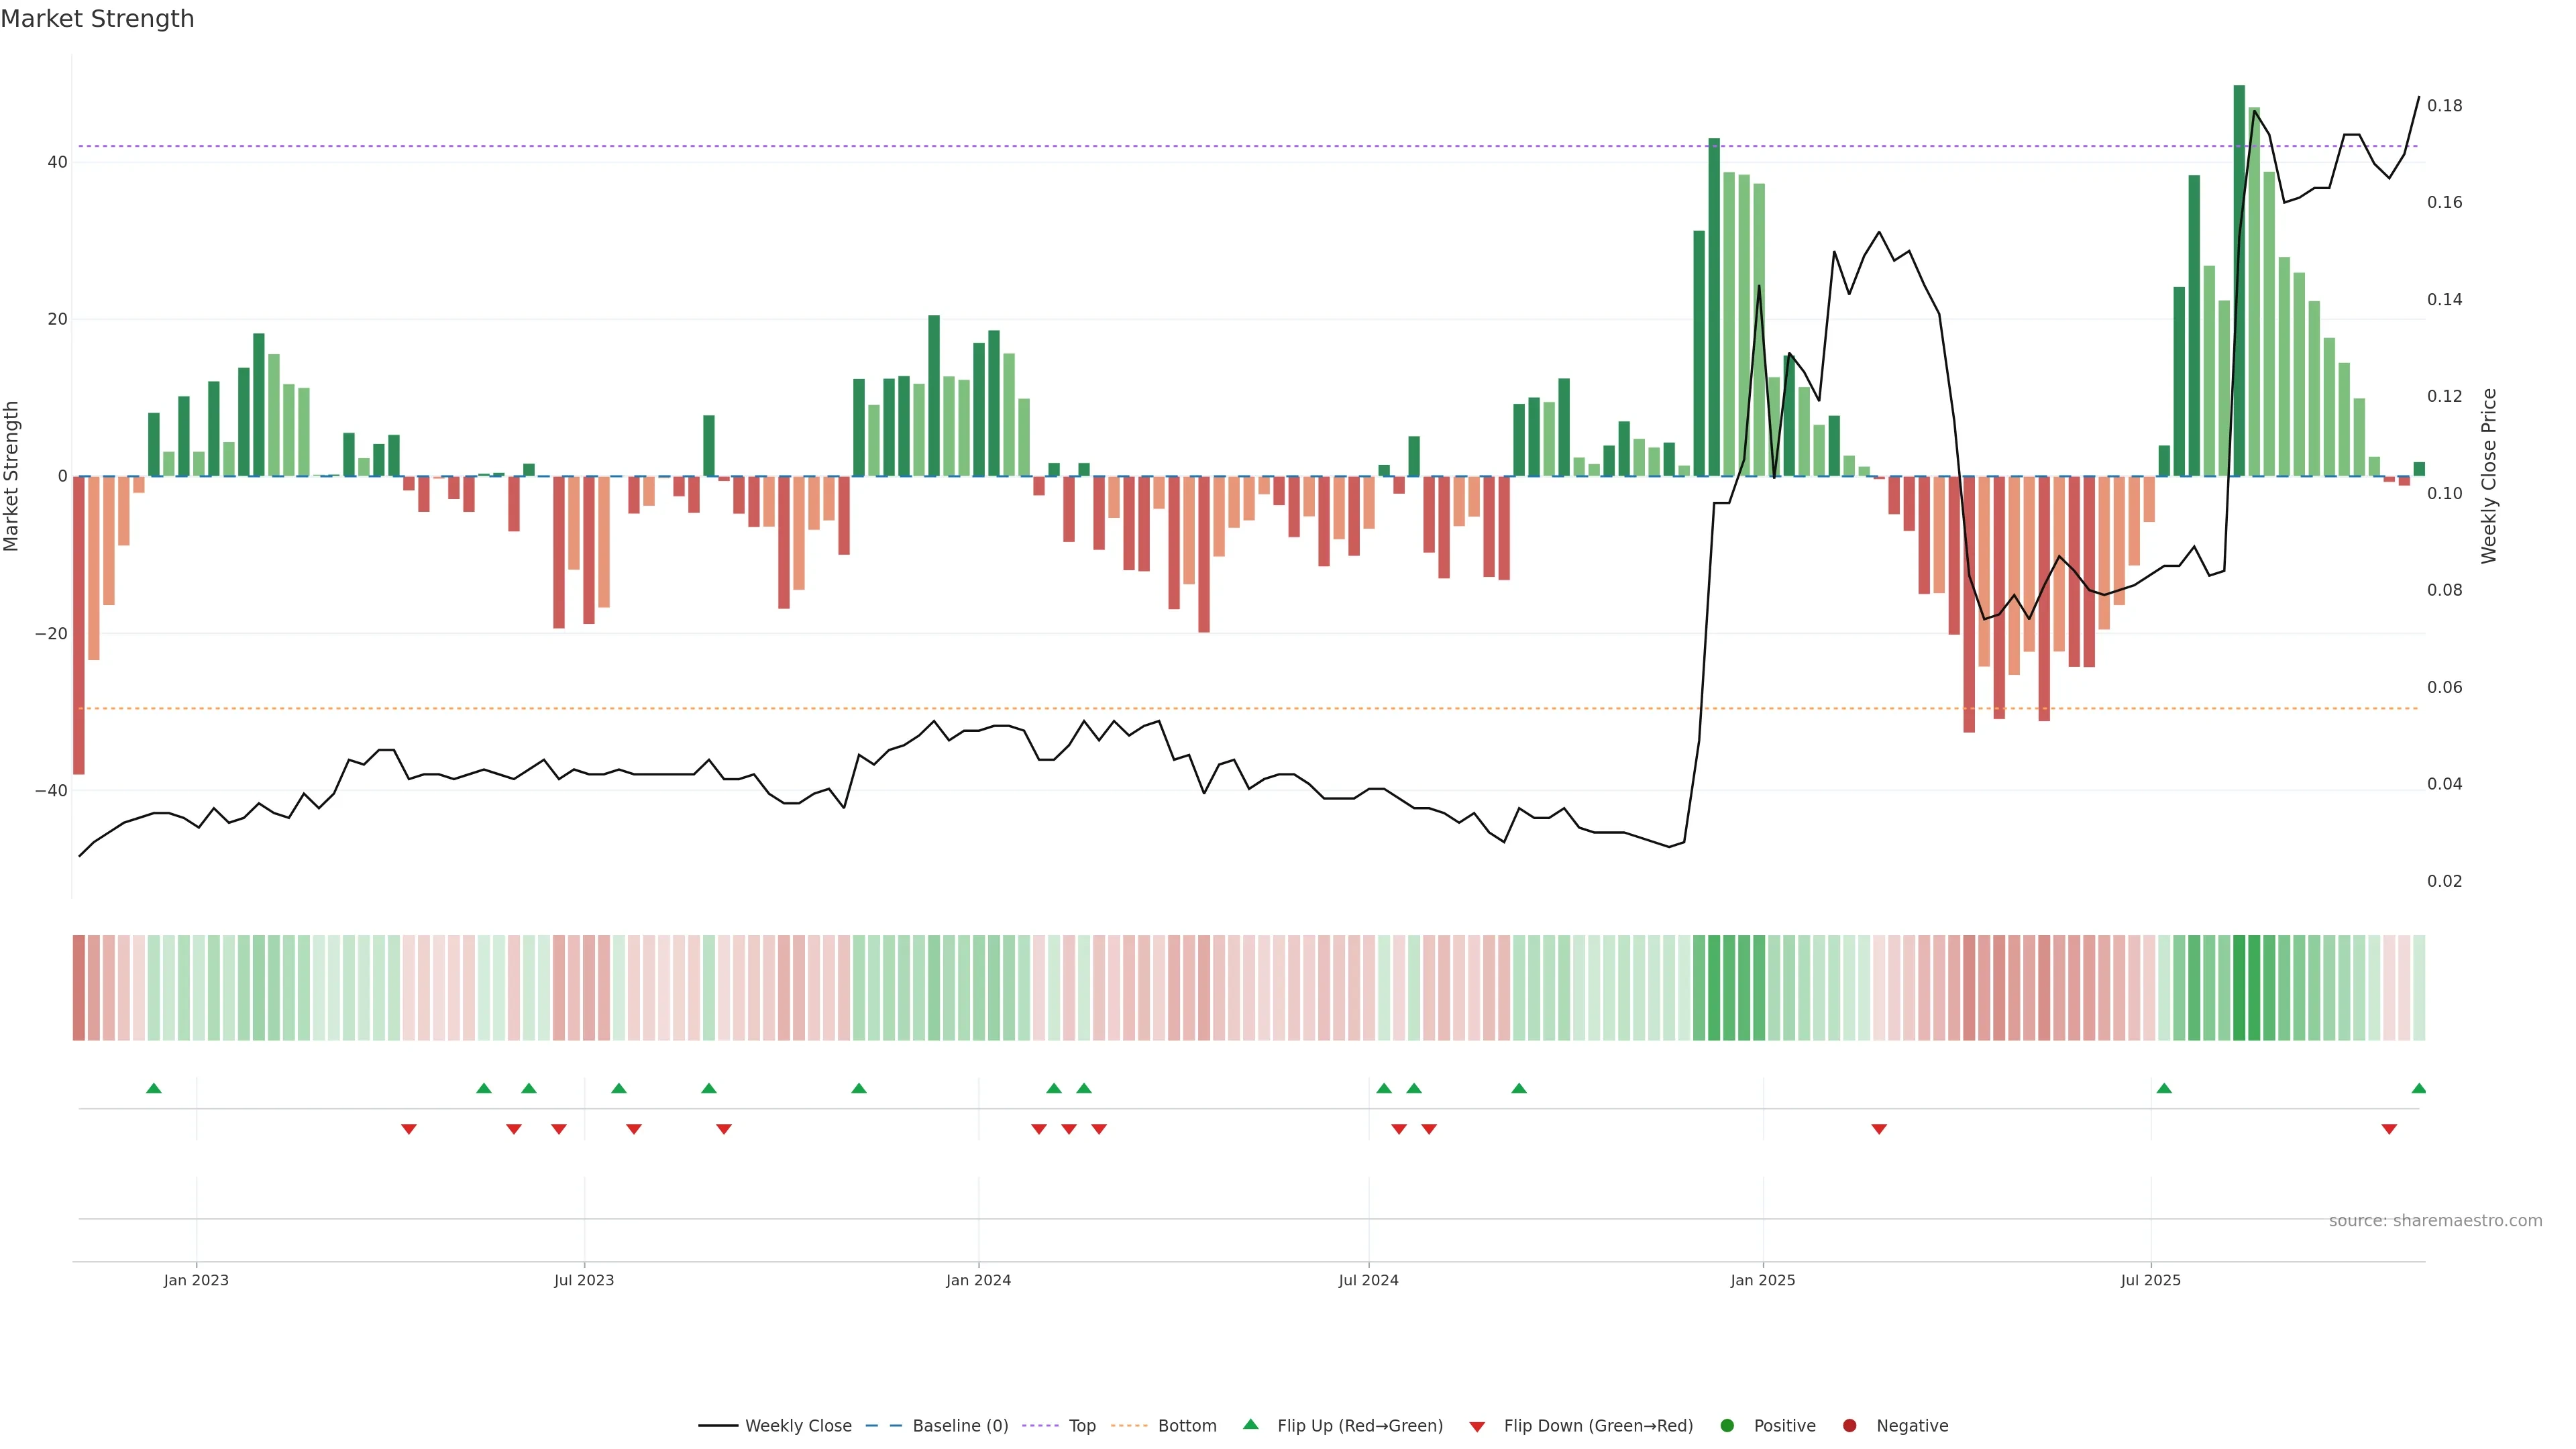Click the Market Strength chart title
Screen dimensions: 2576x1449
point(97,19)
